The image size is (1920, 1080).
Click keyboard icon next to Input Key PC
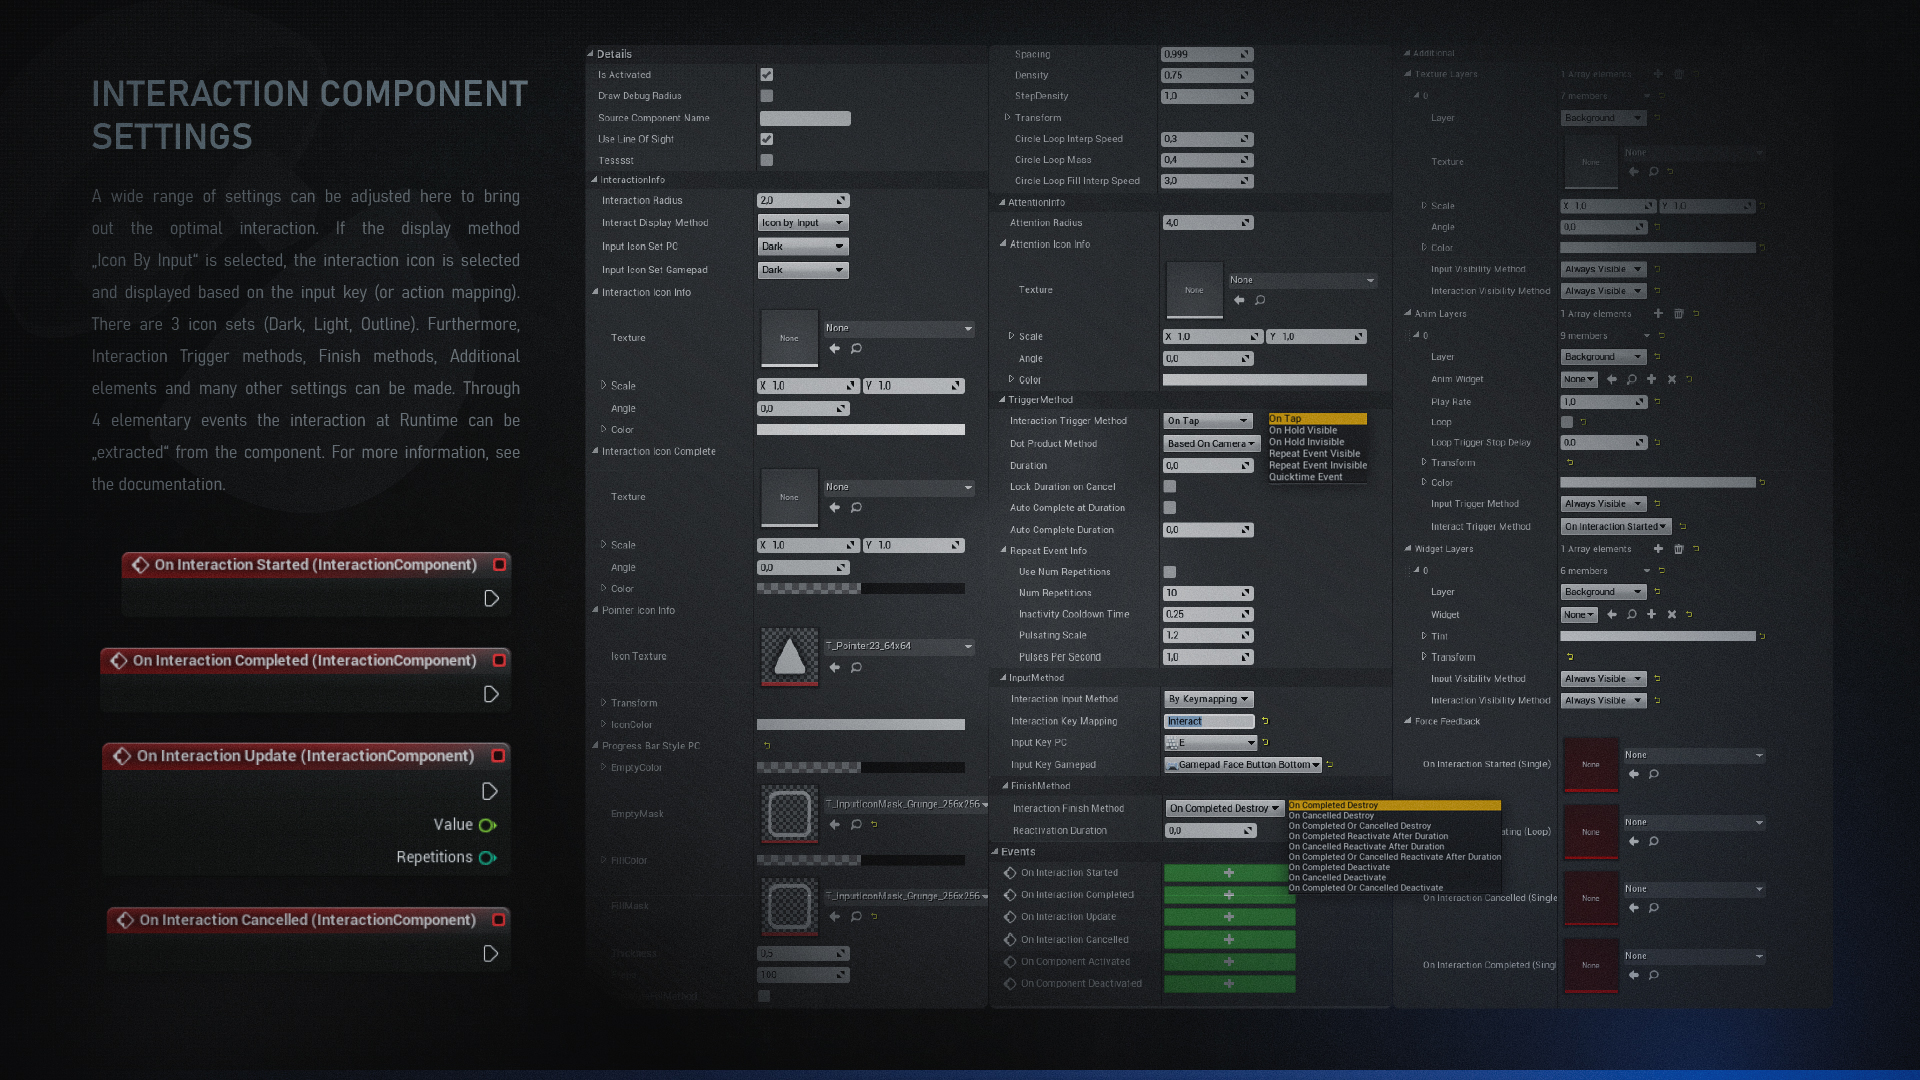(x=1172, y=743)
